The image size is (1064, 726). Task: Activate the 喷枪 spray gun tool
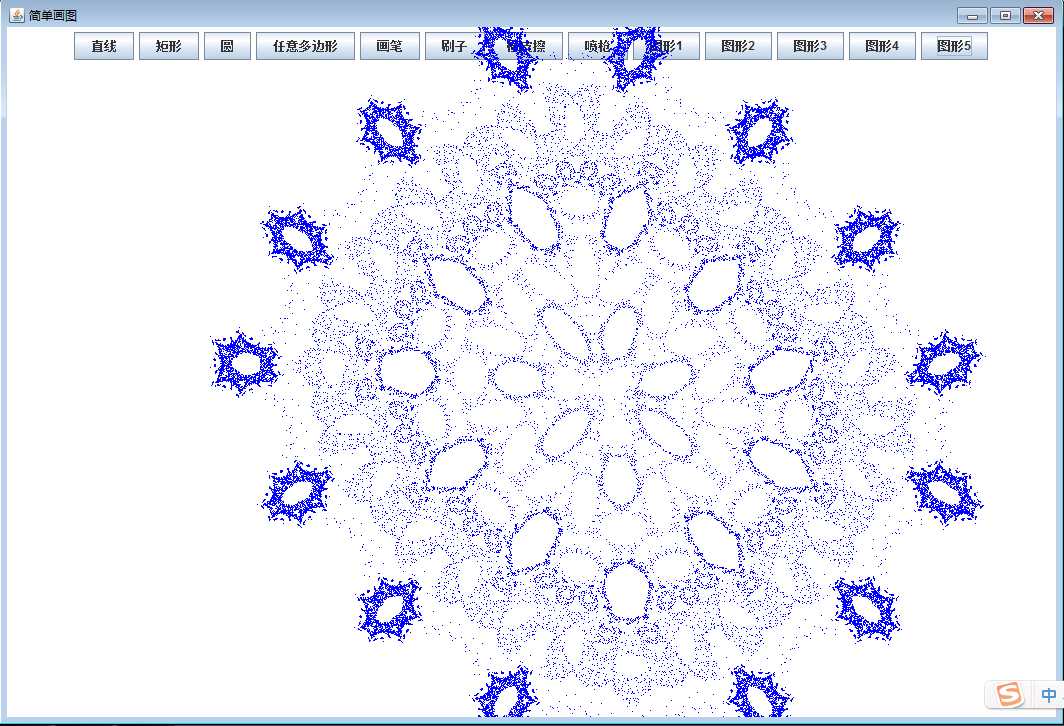(598, 46)
